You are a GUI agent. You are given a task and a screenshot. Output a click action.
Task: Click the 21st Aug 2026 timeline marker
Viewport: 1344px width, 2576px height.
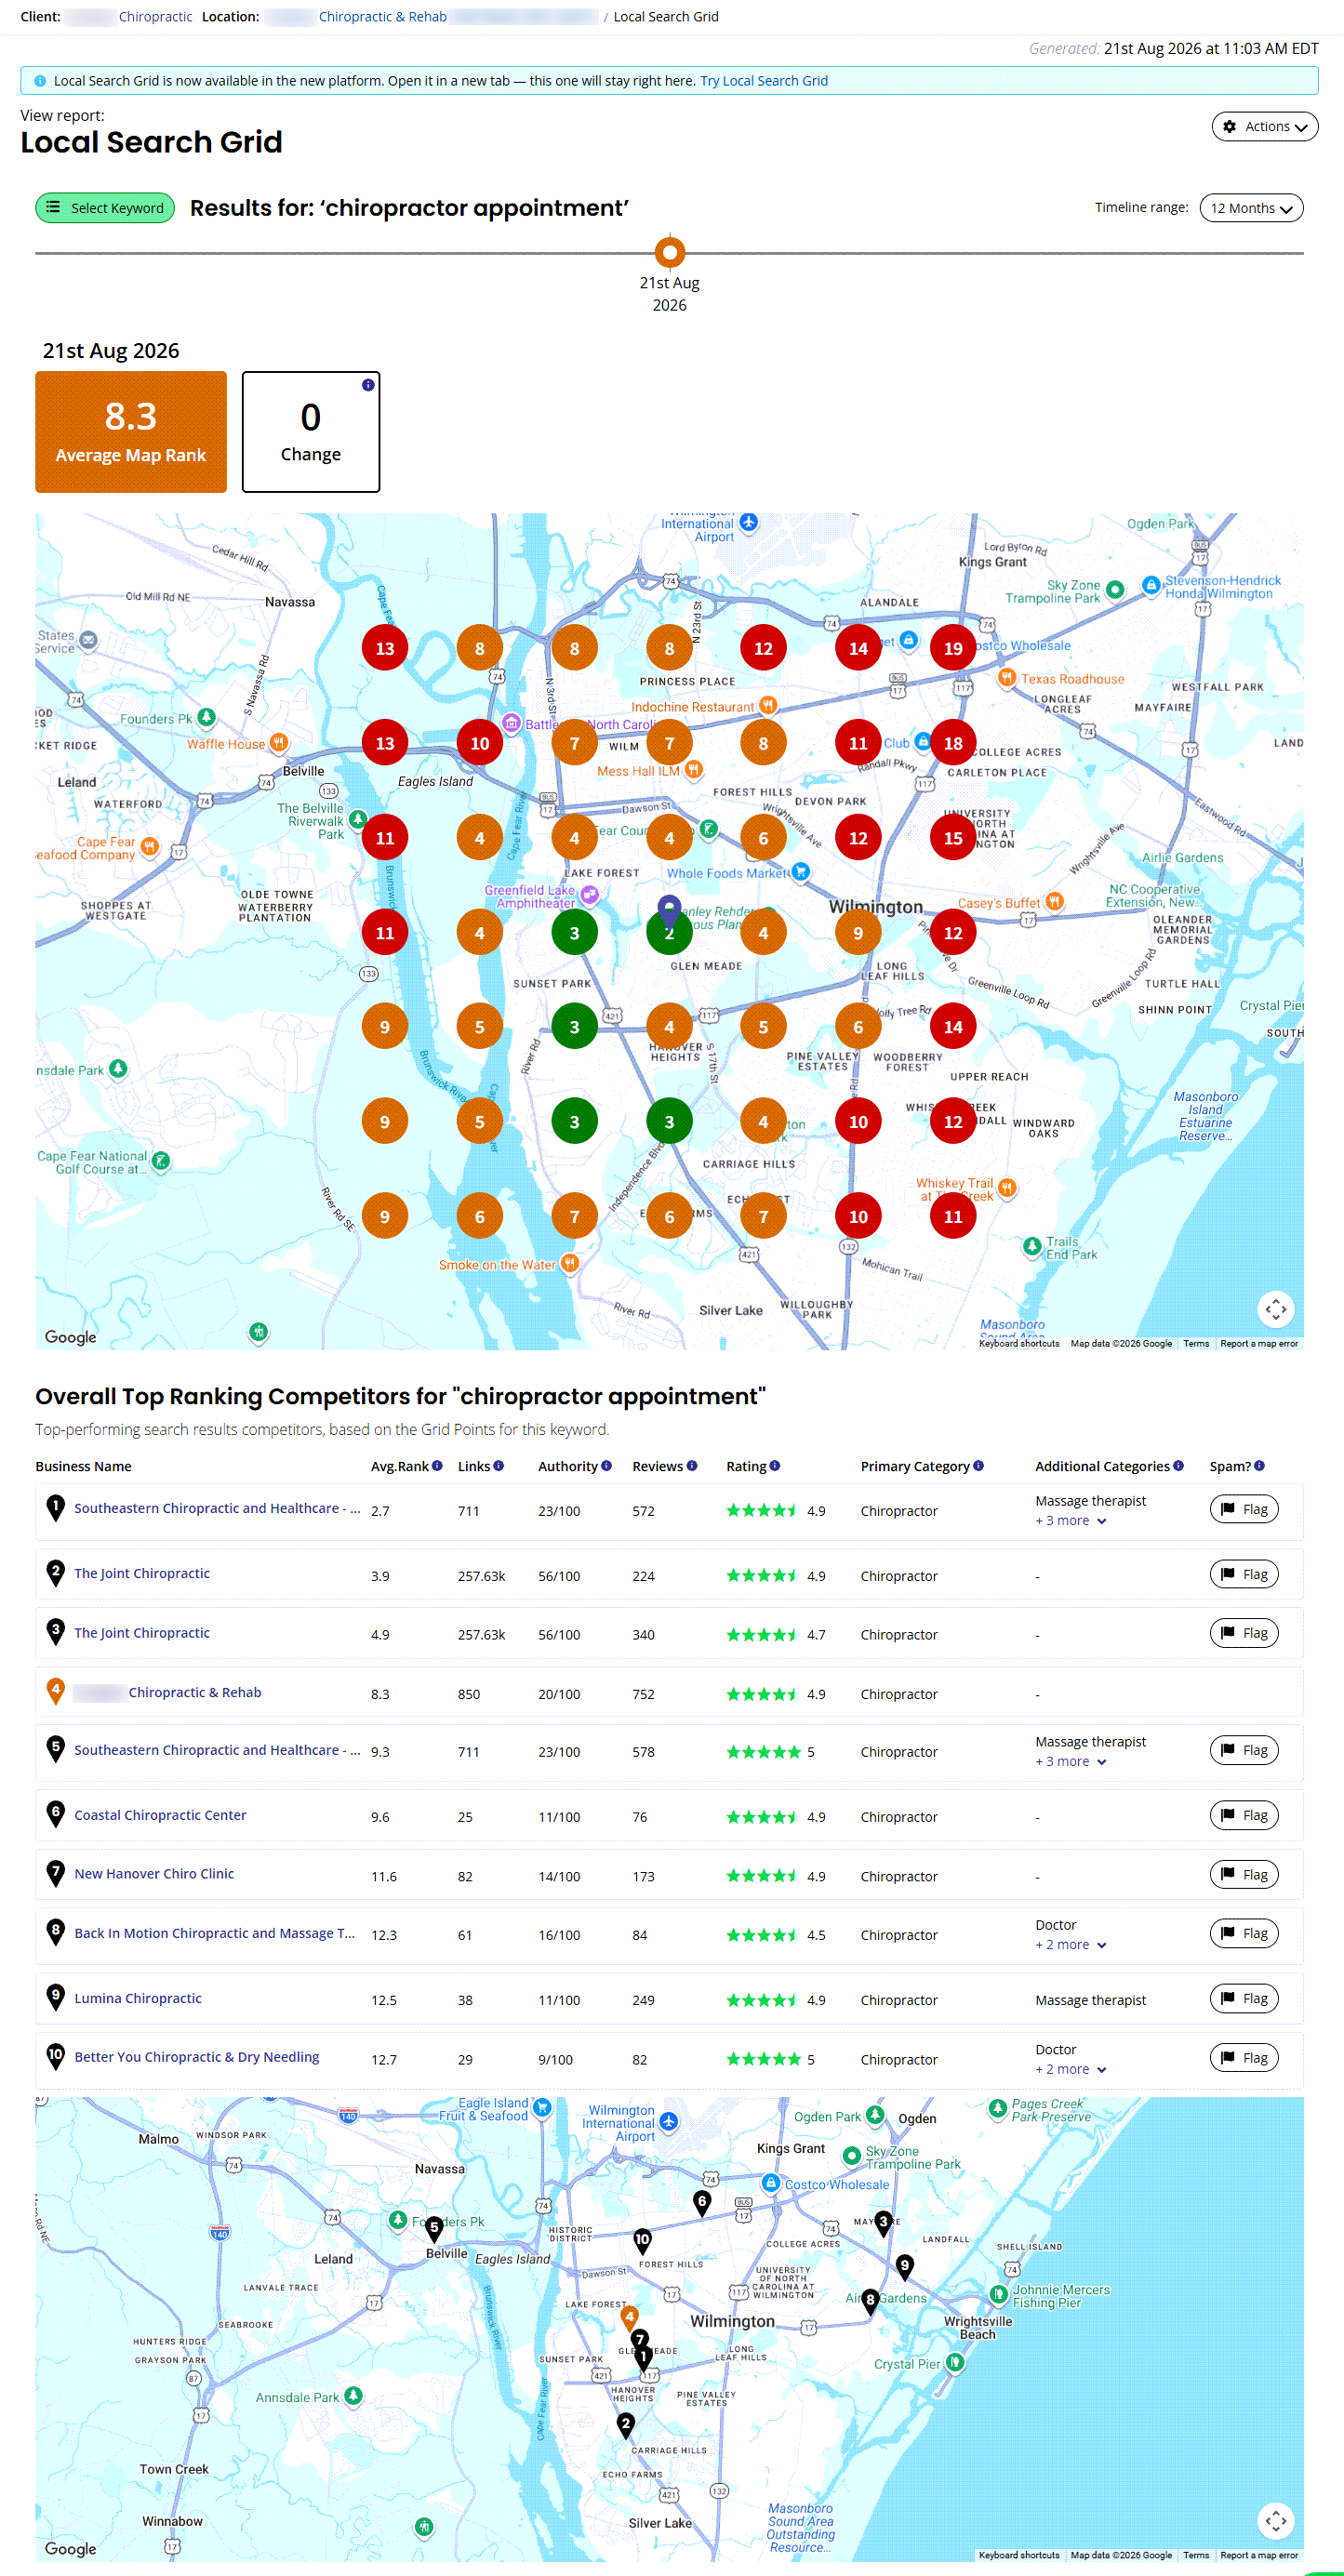coord(669,252)
